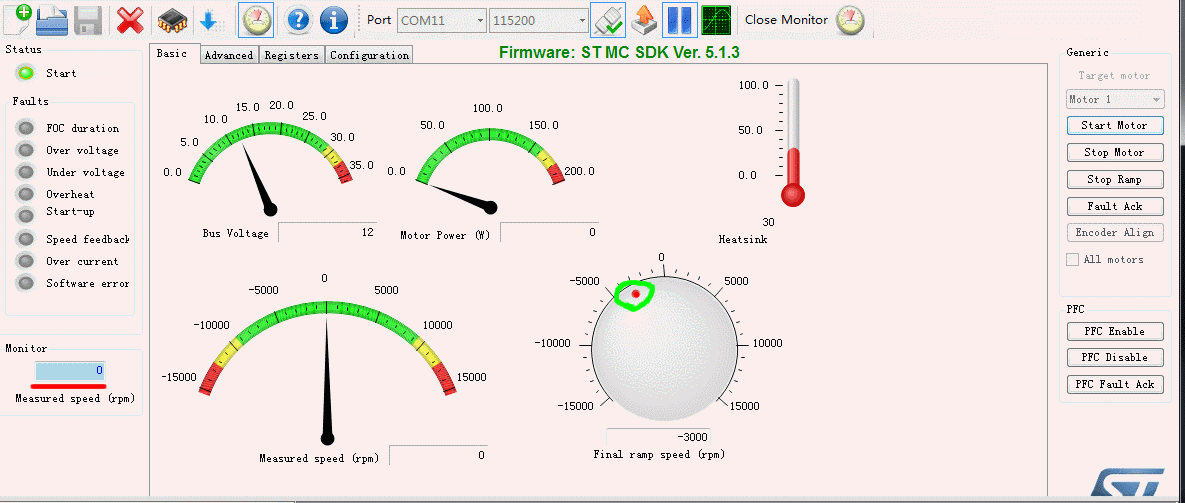Screen dimensions: 1185x503
Task: Click the FOC duration fault LED
Action: [x=26, y=128]
